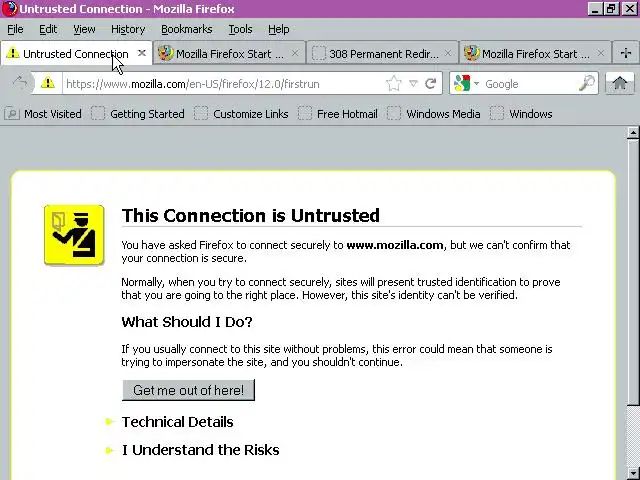Open the Edit menu
This screenshot has height=480, width=640.
click(48, 29)
